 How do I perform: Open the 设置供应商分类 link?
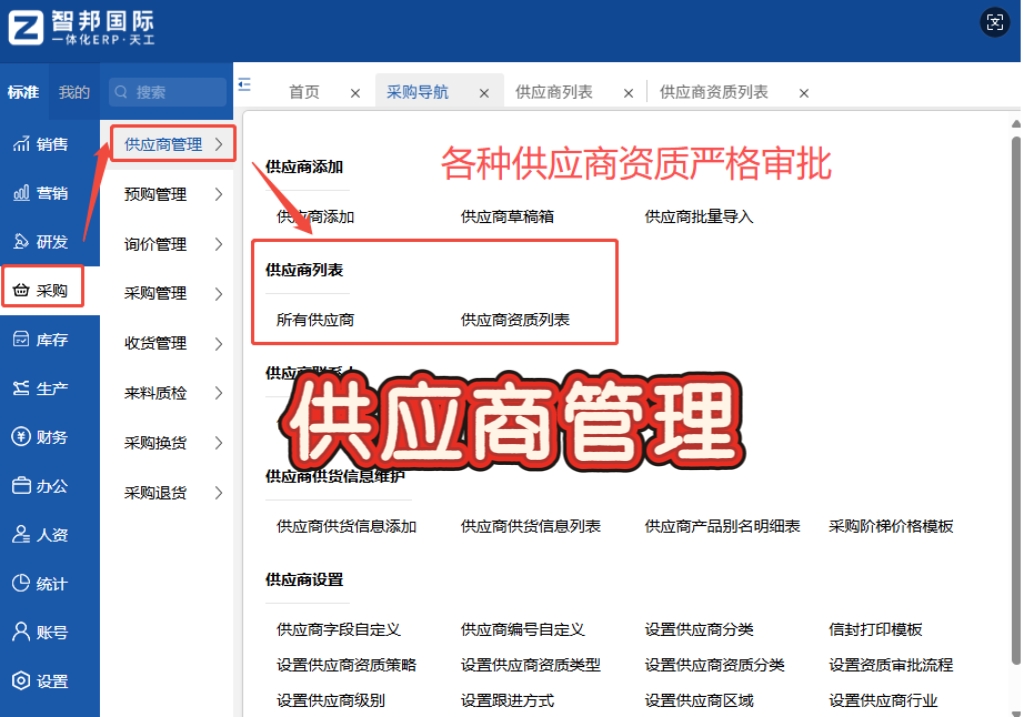(699, 629)
